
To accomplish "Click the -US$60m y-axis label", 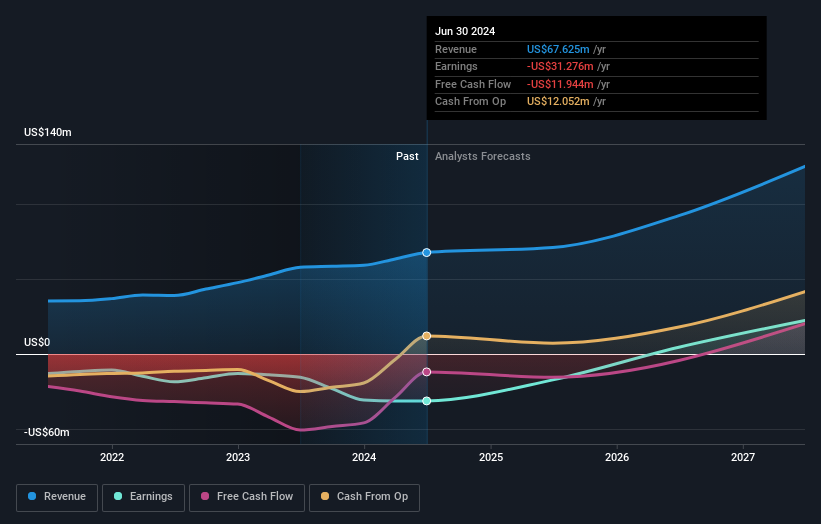I will (x=47, y=432).
